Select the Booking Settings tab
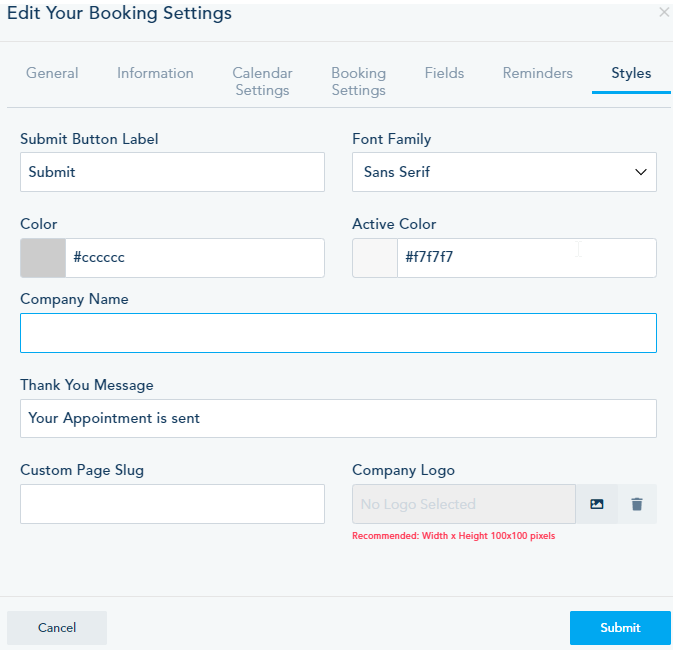Viewport: 673px width, 650px height. pyautogui.click(x=358, y=81)
